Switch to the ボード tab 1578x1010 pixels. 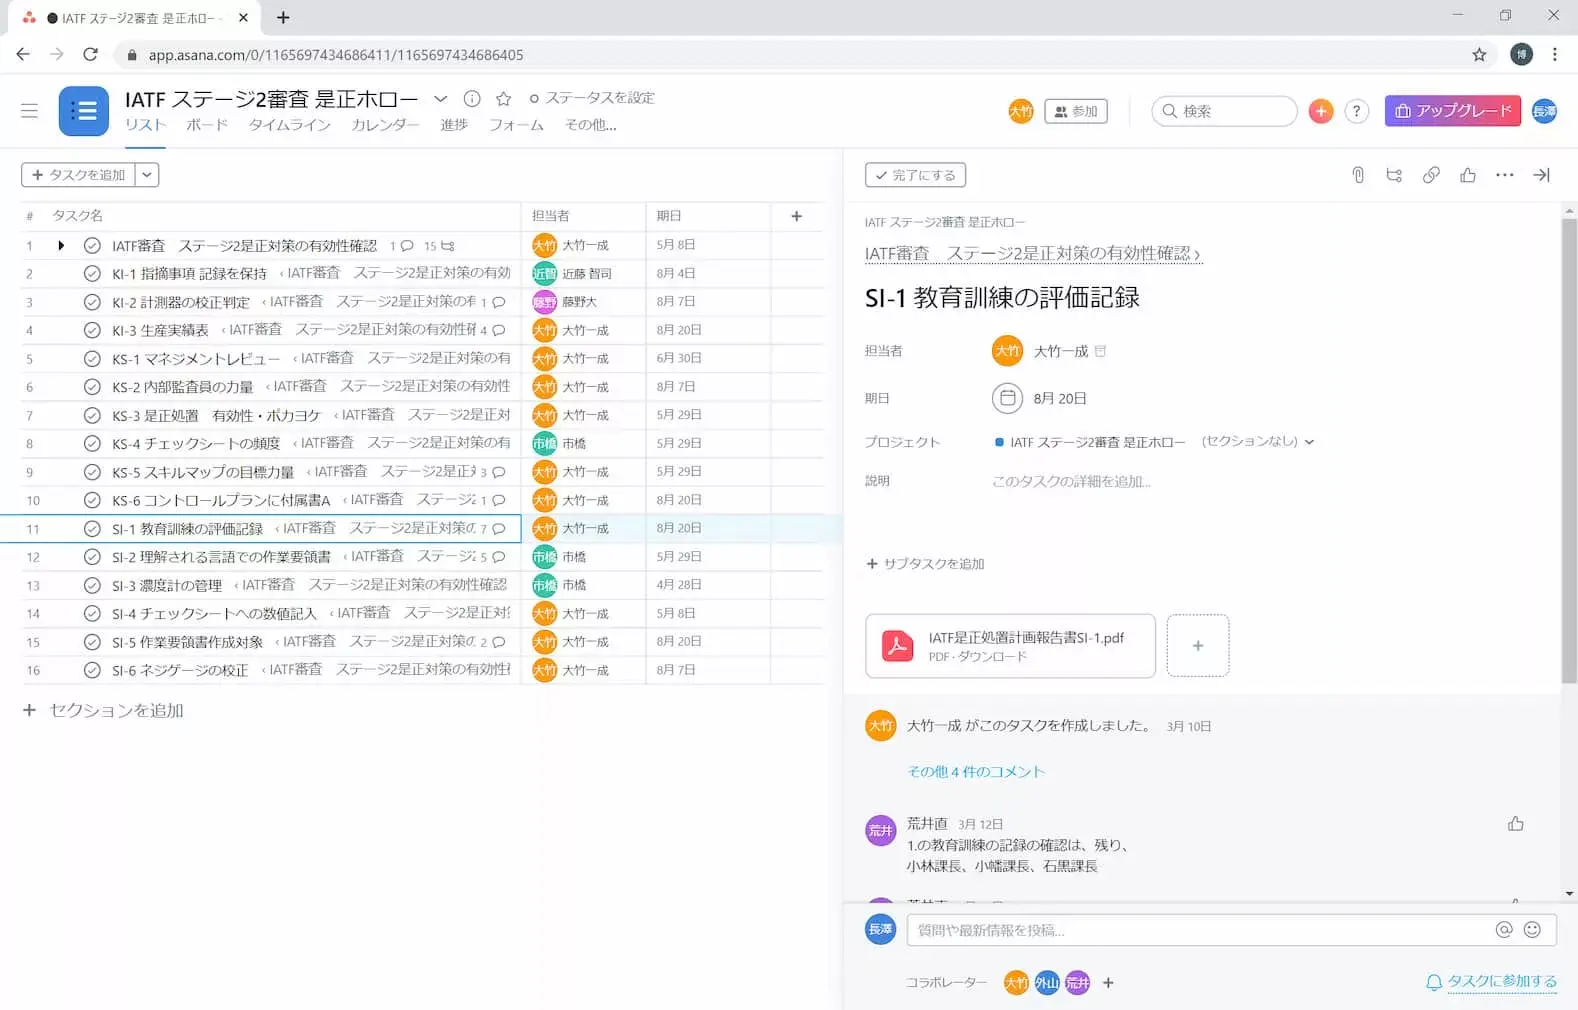(x=207, y=125)
